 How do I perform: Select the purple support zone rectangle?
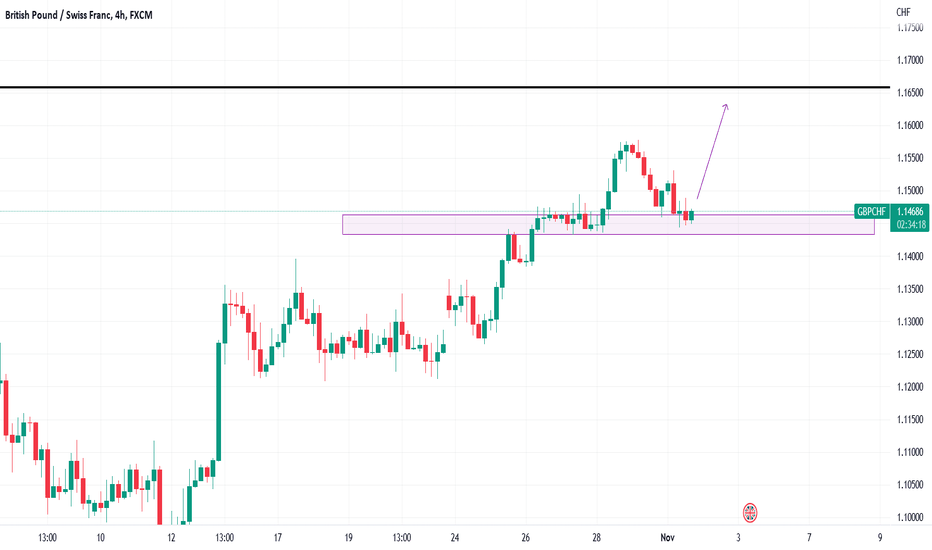(x=608, y=225)
